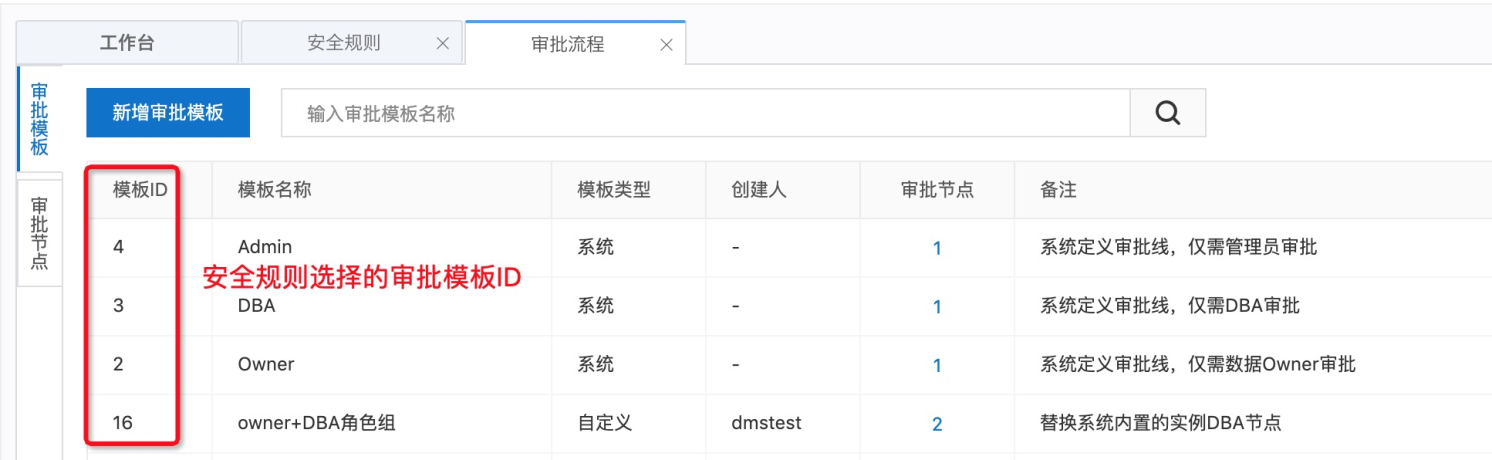Image resolution: width=1492 pixels, height=460 pixels.
Task: Close the 审批流程 tab
Action: [666, 45]
